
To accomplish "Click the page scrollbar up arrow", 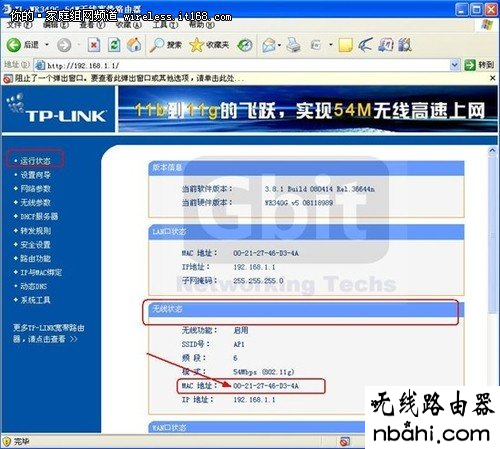I will 492,151.
